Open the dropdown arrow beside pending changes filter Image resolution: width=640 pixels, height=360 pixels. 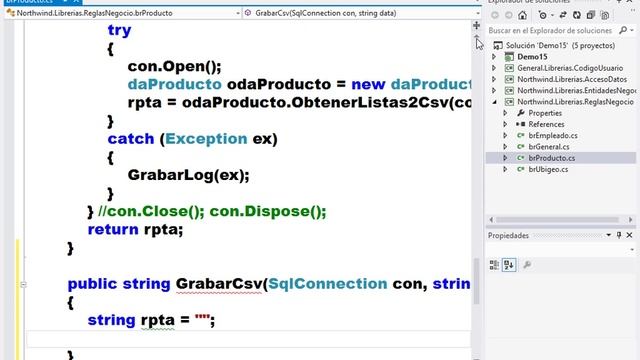pyautogui.click(x=552, y=16)
